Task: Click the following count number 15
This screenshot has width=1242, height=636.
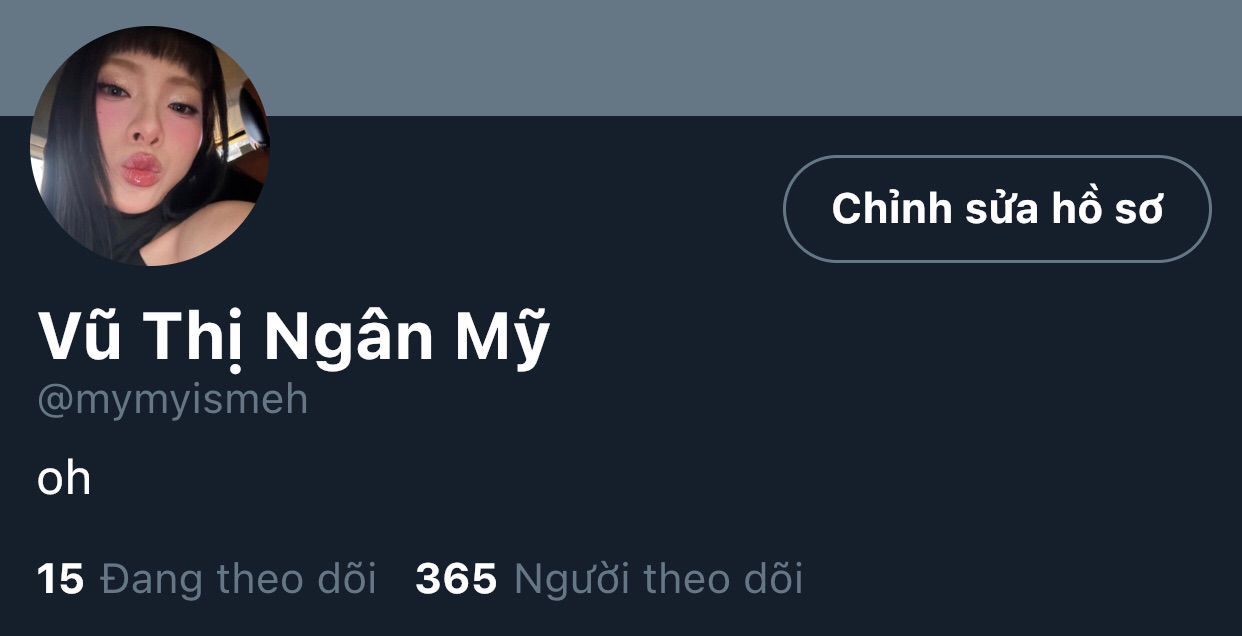Action: click(60, 579)
